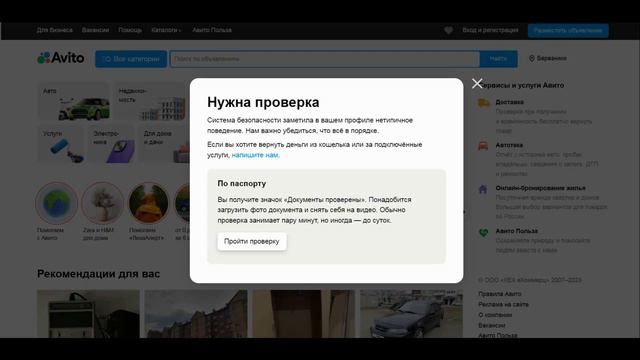This screenshot has height=360, width=640.
Task: Open the 'напишите нам' link
Action: 255,155
